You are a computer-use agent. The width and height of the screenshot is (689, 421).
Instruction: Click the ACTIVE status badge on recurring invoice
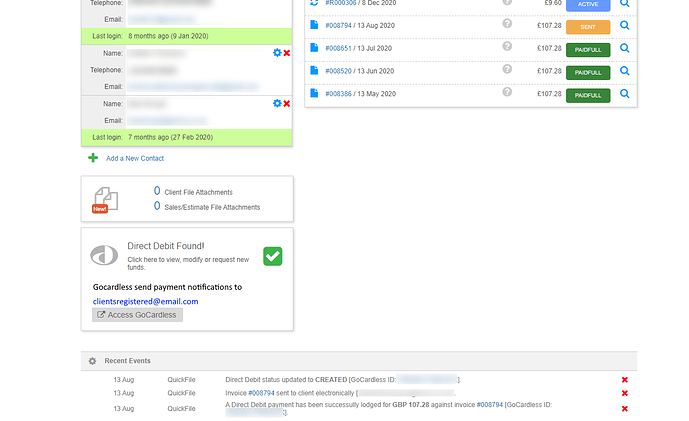pos(588,4)
